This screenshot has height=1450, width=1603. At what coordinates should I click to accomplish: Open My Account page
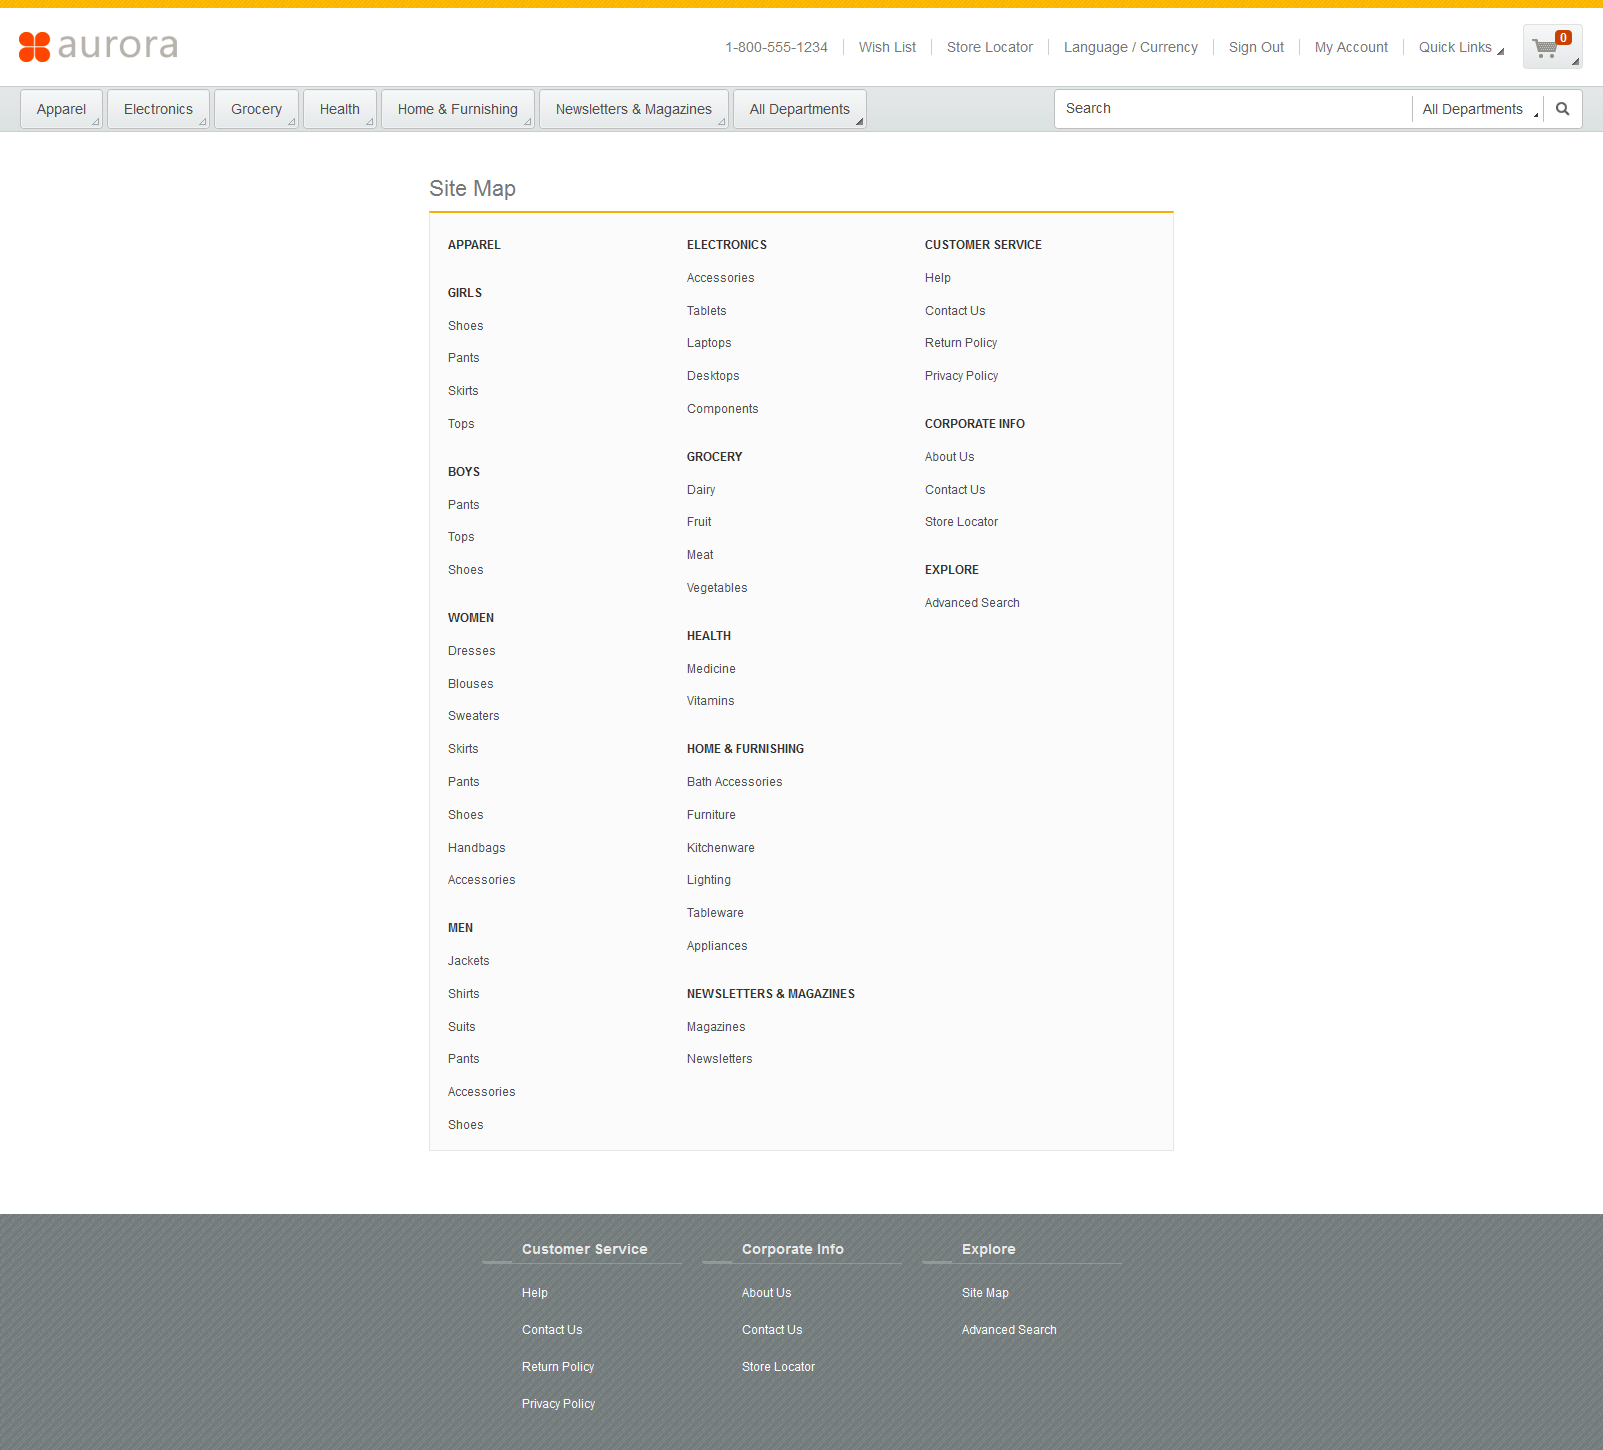click(x=1351, y=47)
